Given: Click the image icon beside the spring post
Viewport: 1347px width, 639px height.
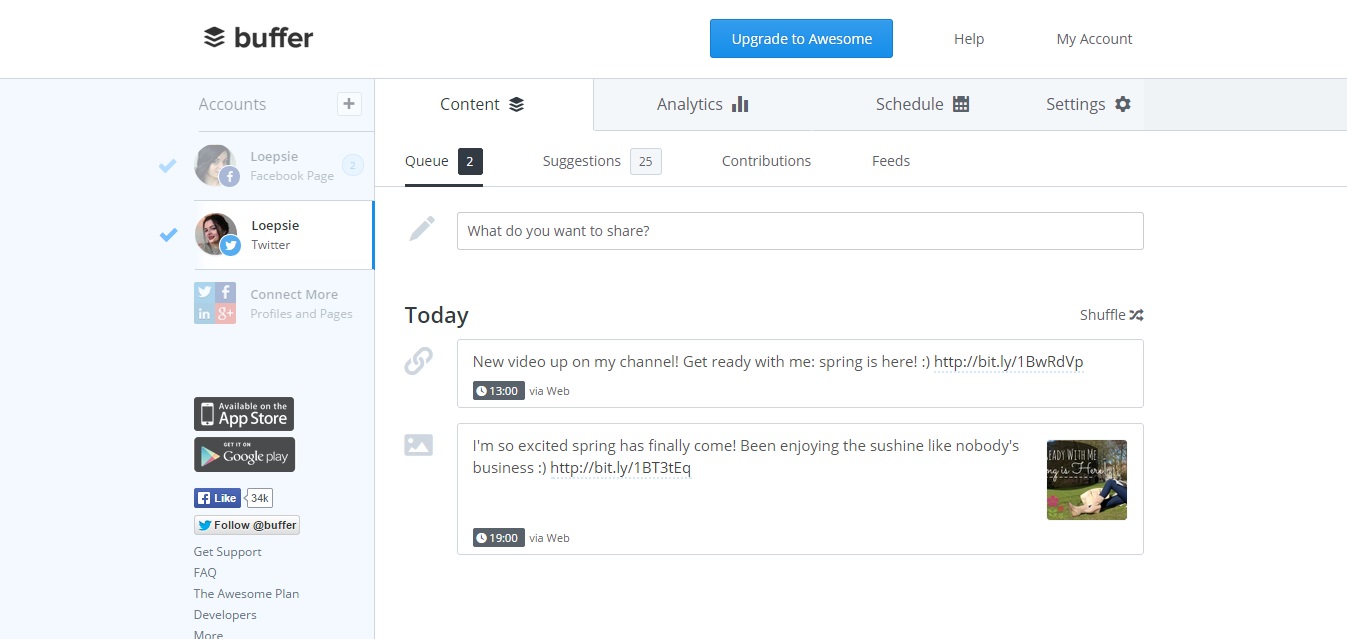Looking at the screenshot, I should tap(419, 445).
